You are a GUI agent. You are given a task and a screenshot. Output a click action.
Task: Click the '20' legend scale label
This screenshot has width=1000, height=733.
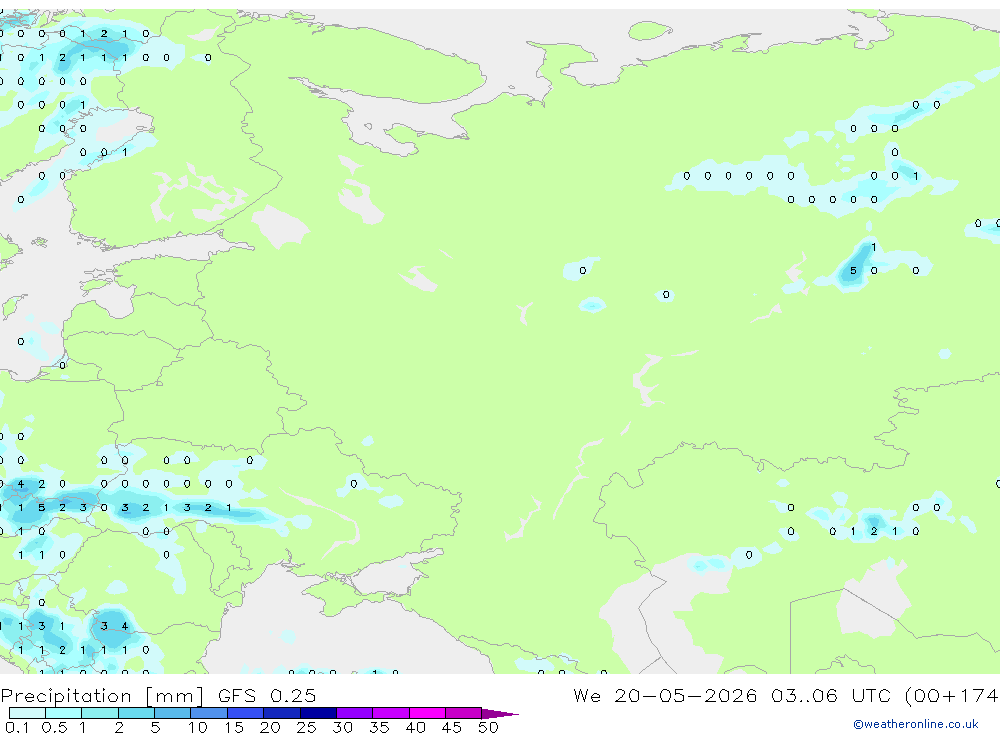[x=270, y=727]
